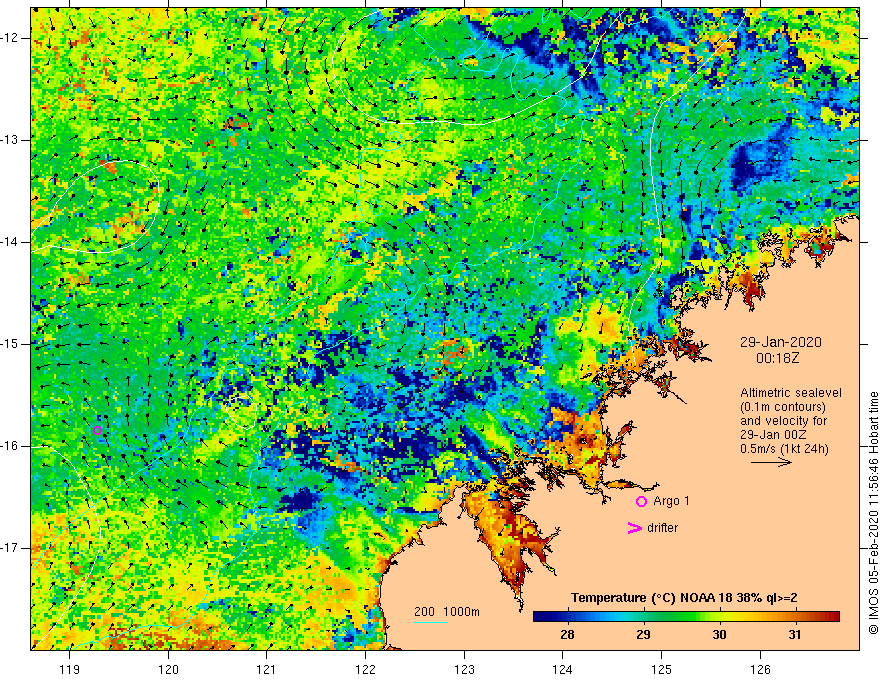880x680 pixels.
Task: Click the small white closed contour near 120.8E
Action: 241,411
